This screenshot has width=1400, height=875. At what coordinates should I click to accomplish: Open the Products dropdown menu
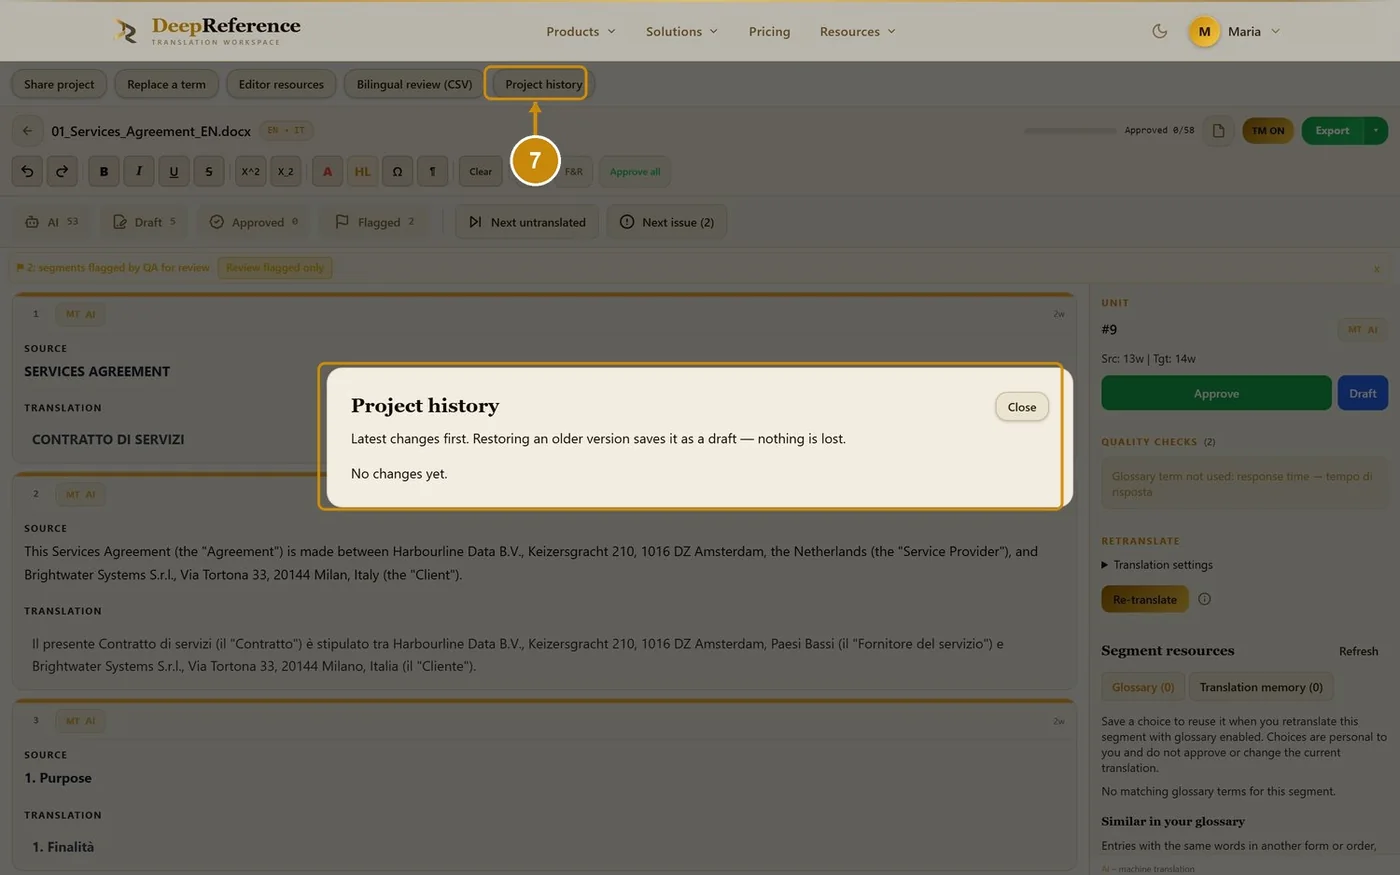[x=581, y=31]
